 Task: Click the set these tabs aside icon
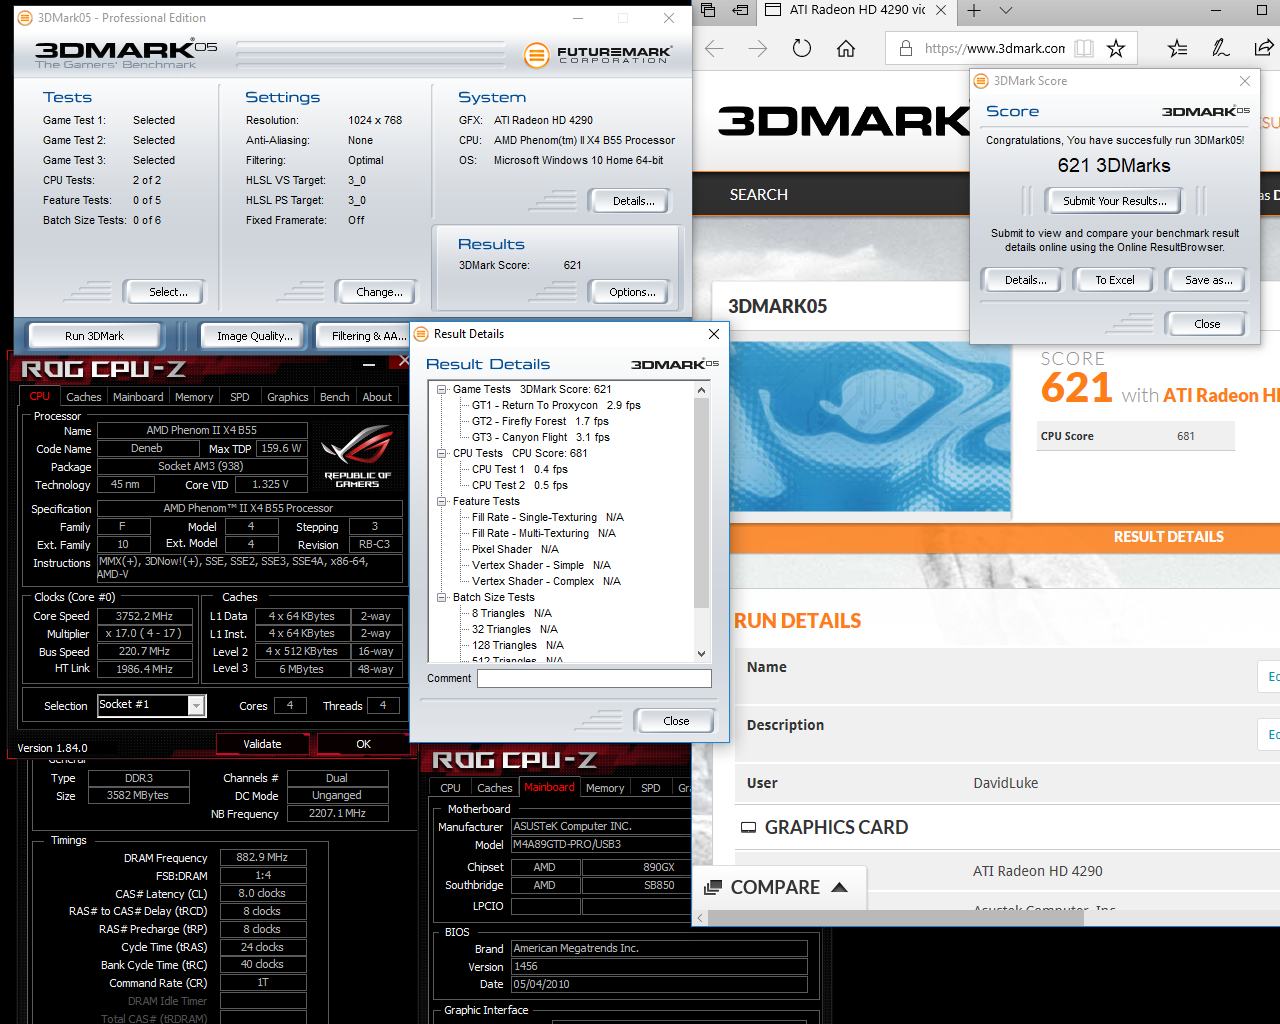click(x=740, y=10)
